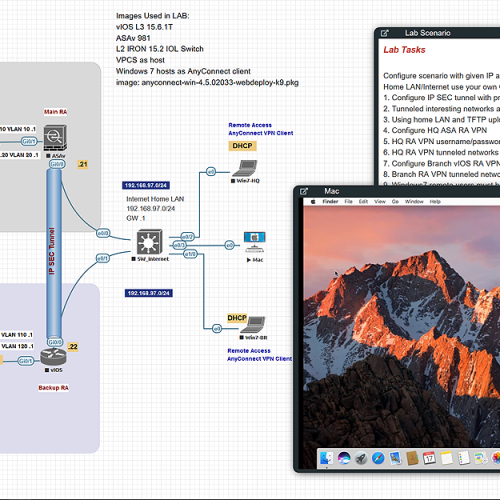Screen dimensions: 500x500
Task: Click the Lab Scenario window title
Action: (x=428, y=33)
